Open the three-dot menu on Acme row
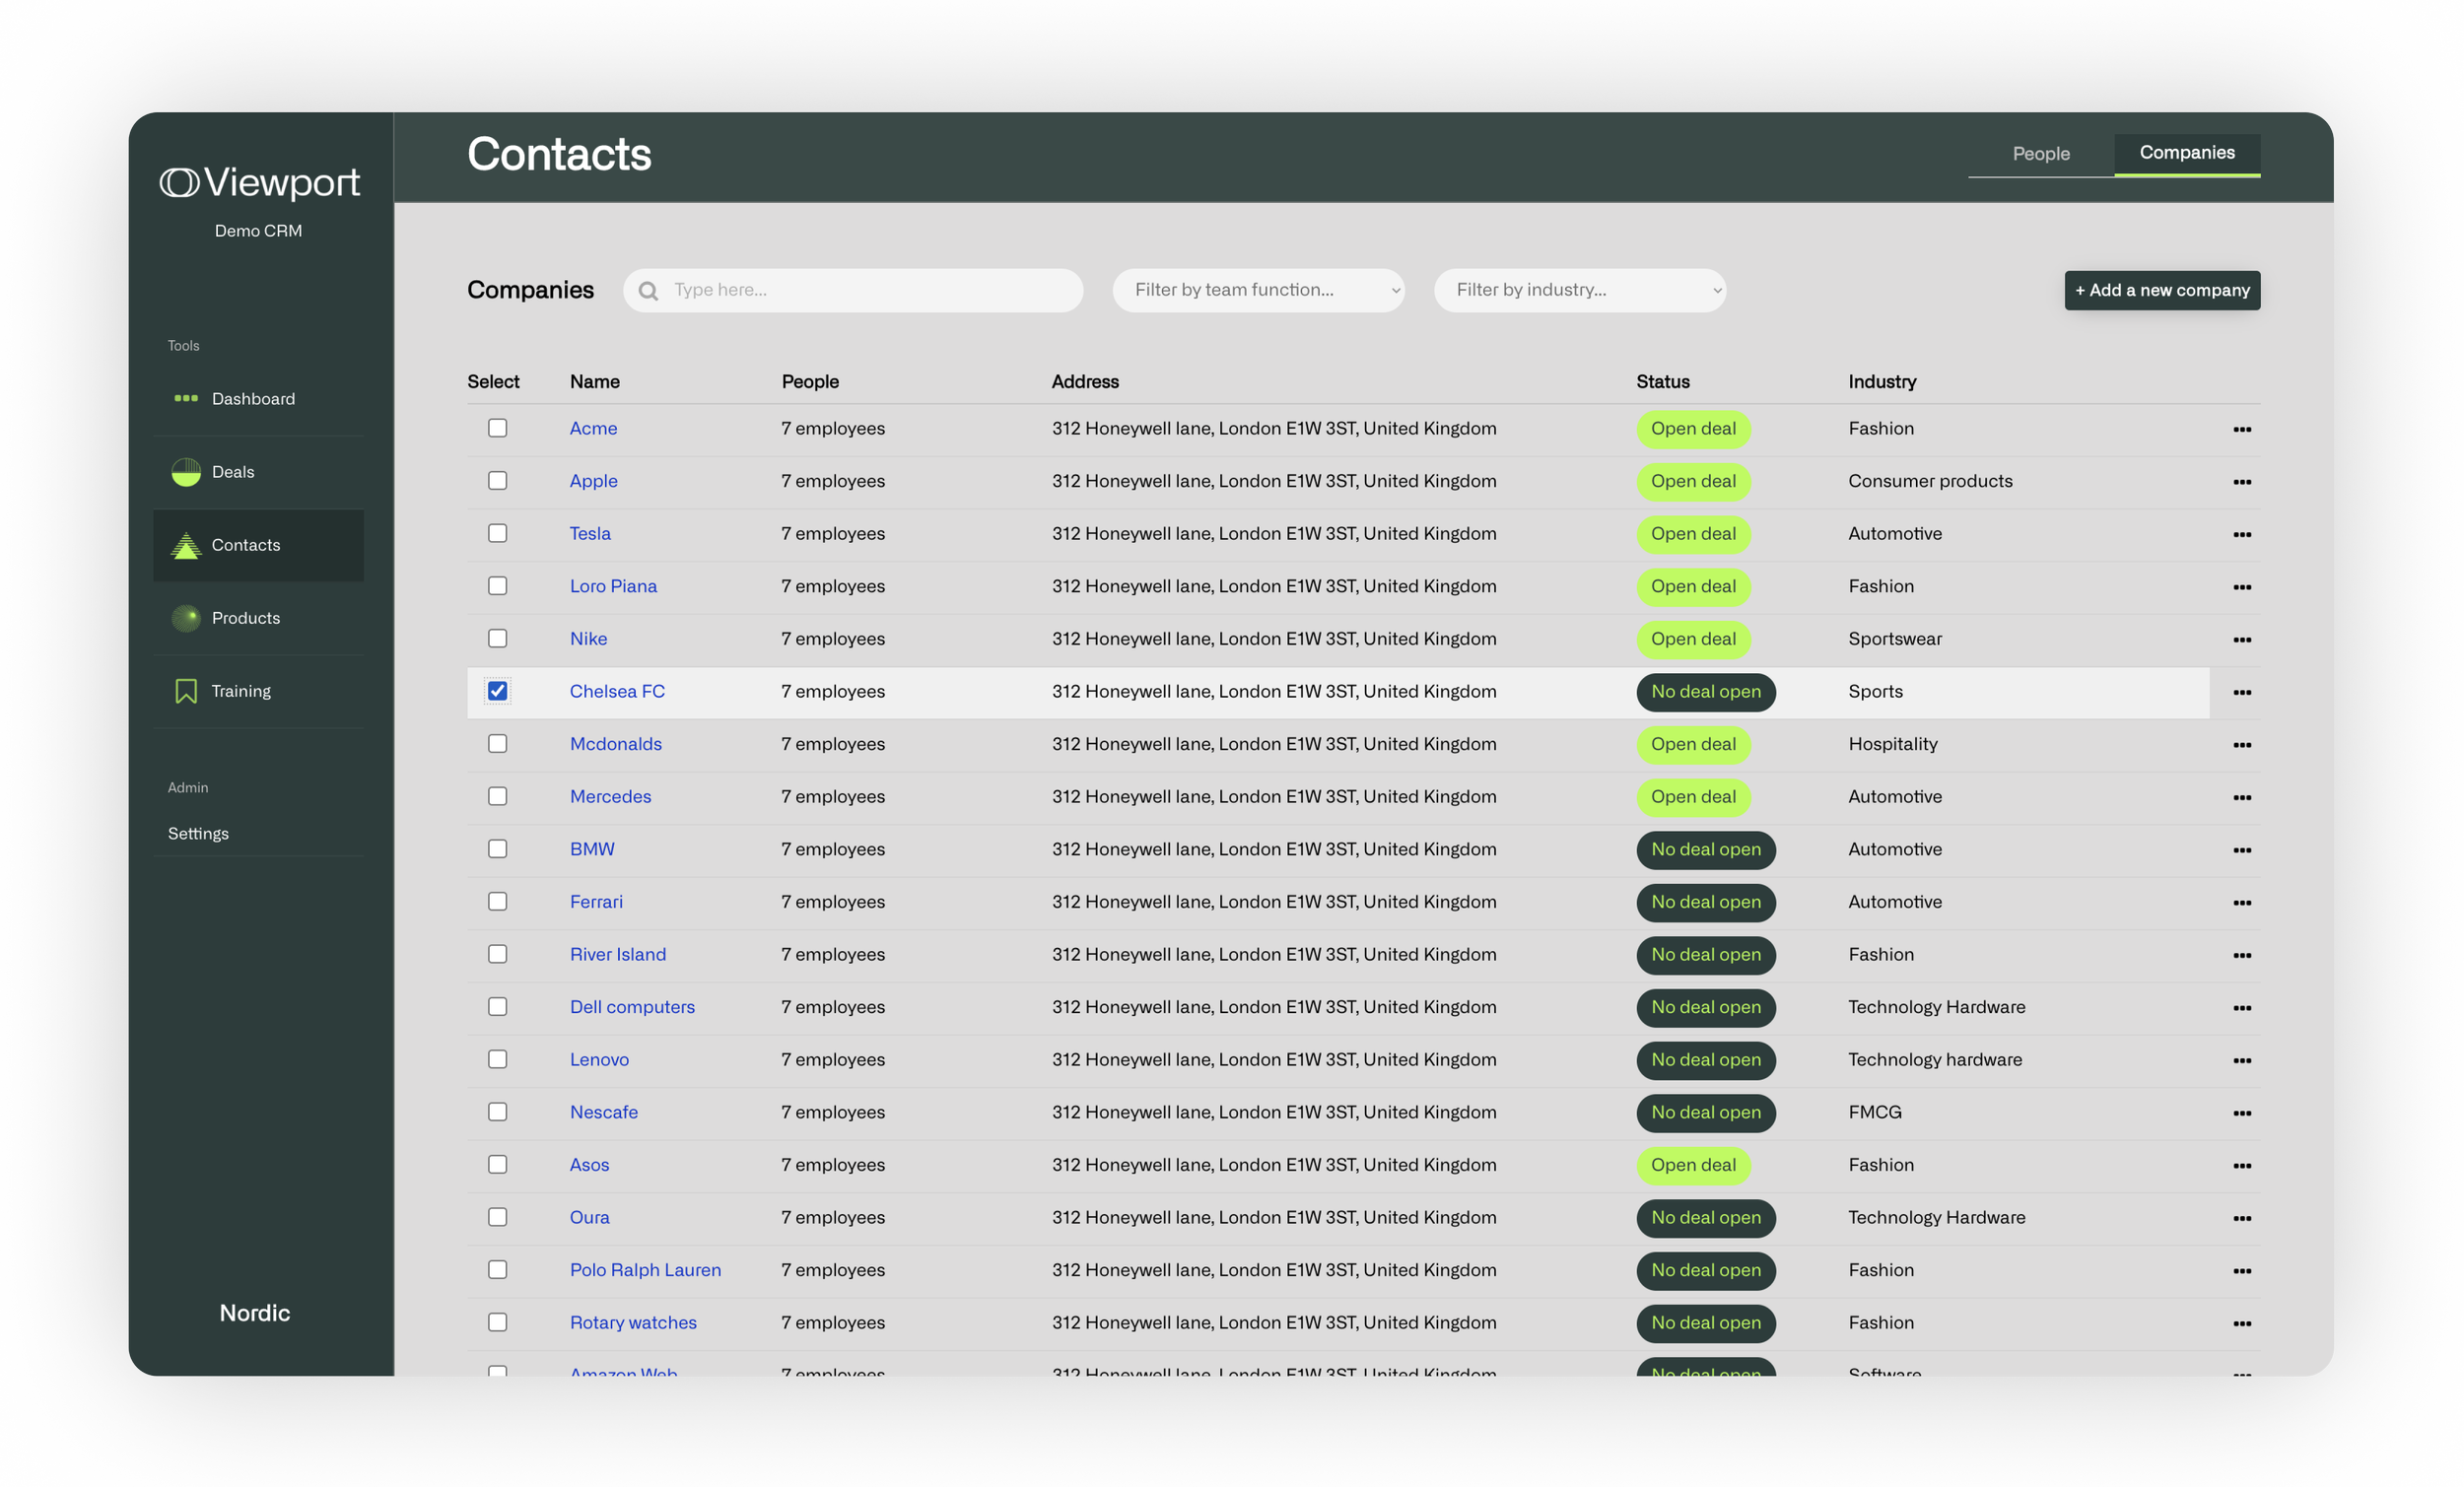Screen dimensions: 2464x1487 pos(2243,429)
